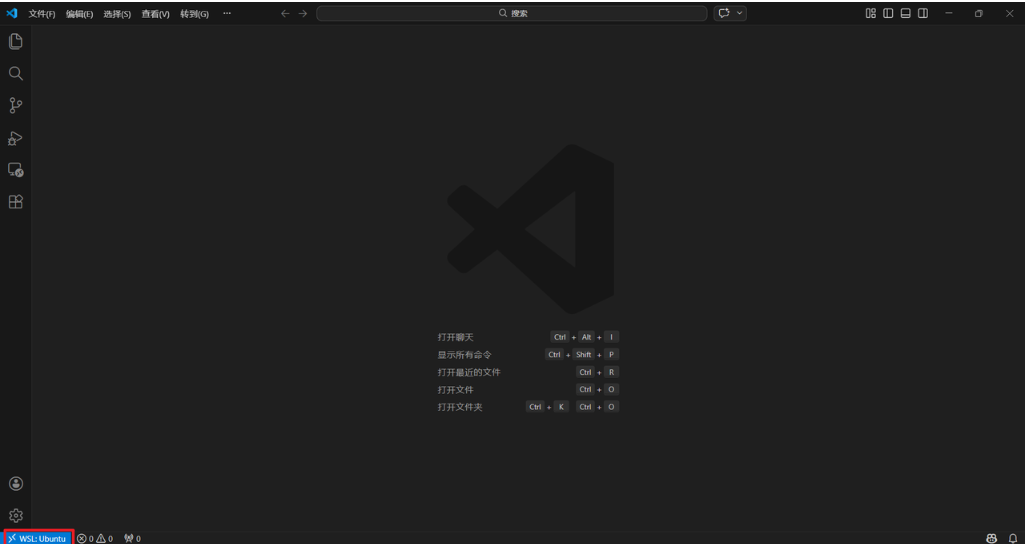The width and height of the screenshot is (1026, 544).
Task: Toggle secondary side bar visibility
Action: [923, 13]
